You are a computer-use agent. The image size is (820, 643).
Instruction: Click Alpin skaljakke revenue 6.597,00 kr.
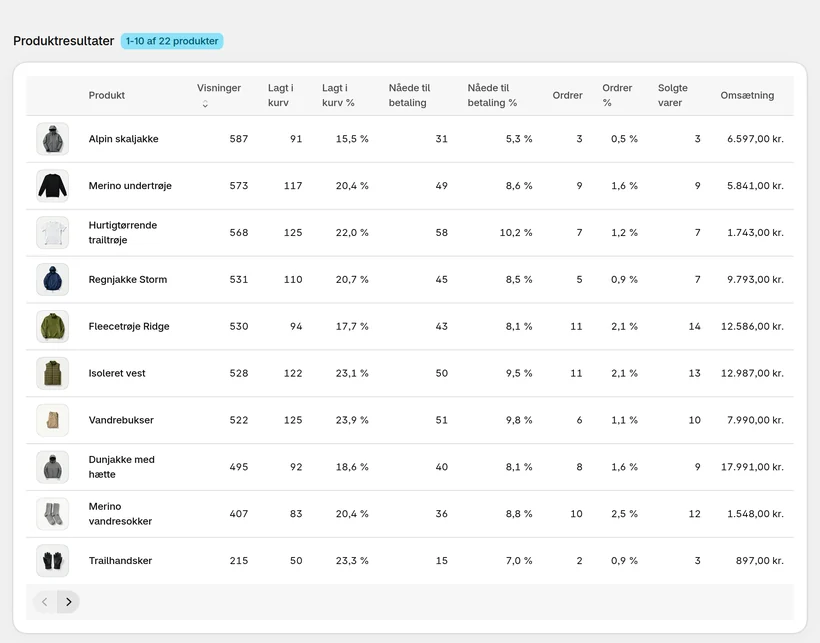[x=755, y=139]
